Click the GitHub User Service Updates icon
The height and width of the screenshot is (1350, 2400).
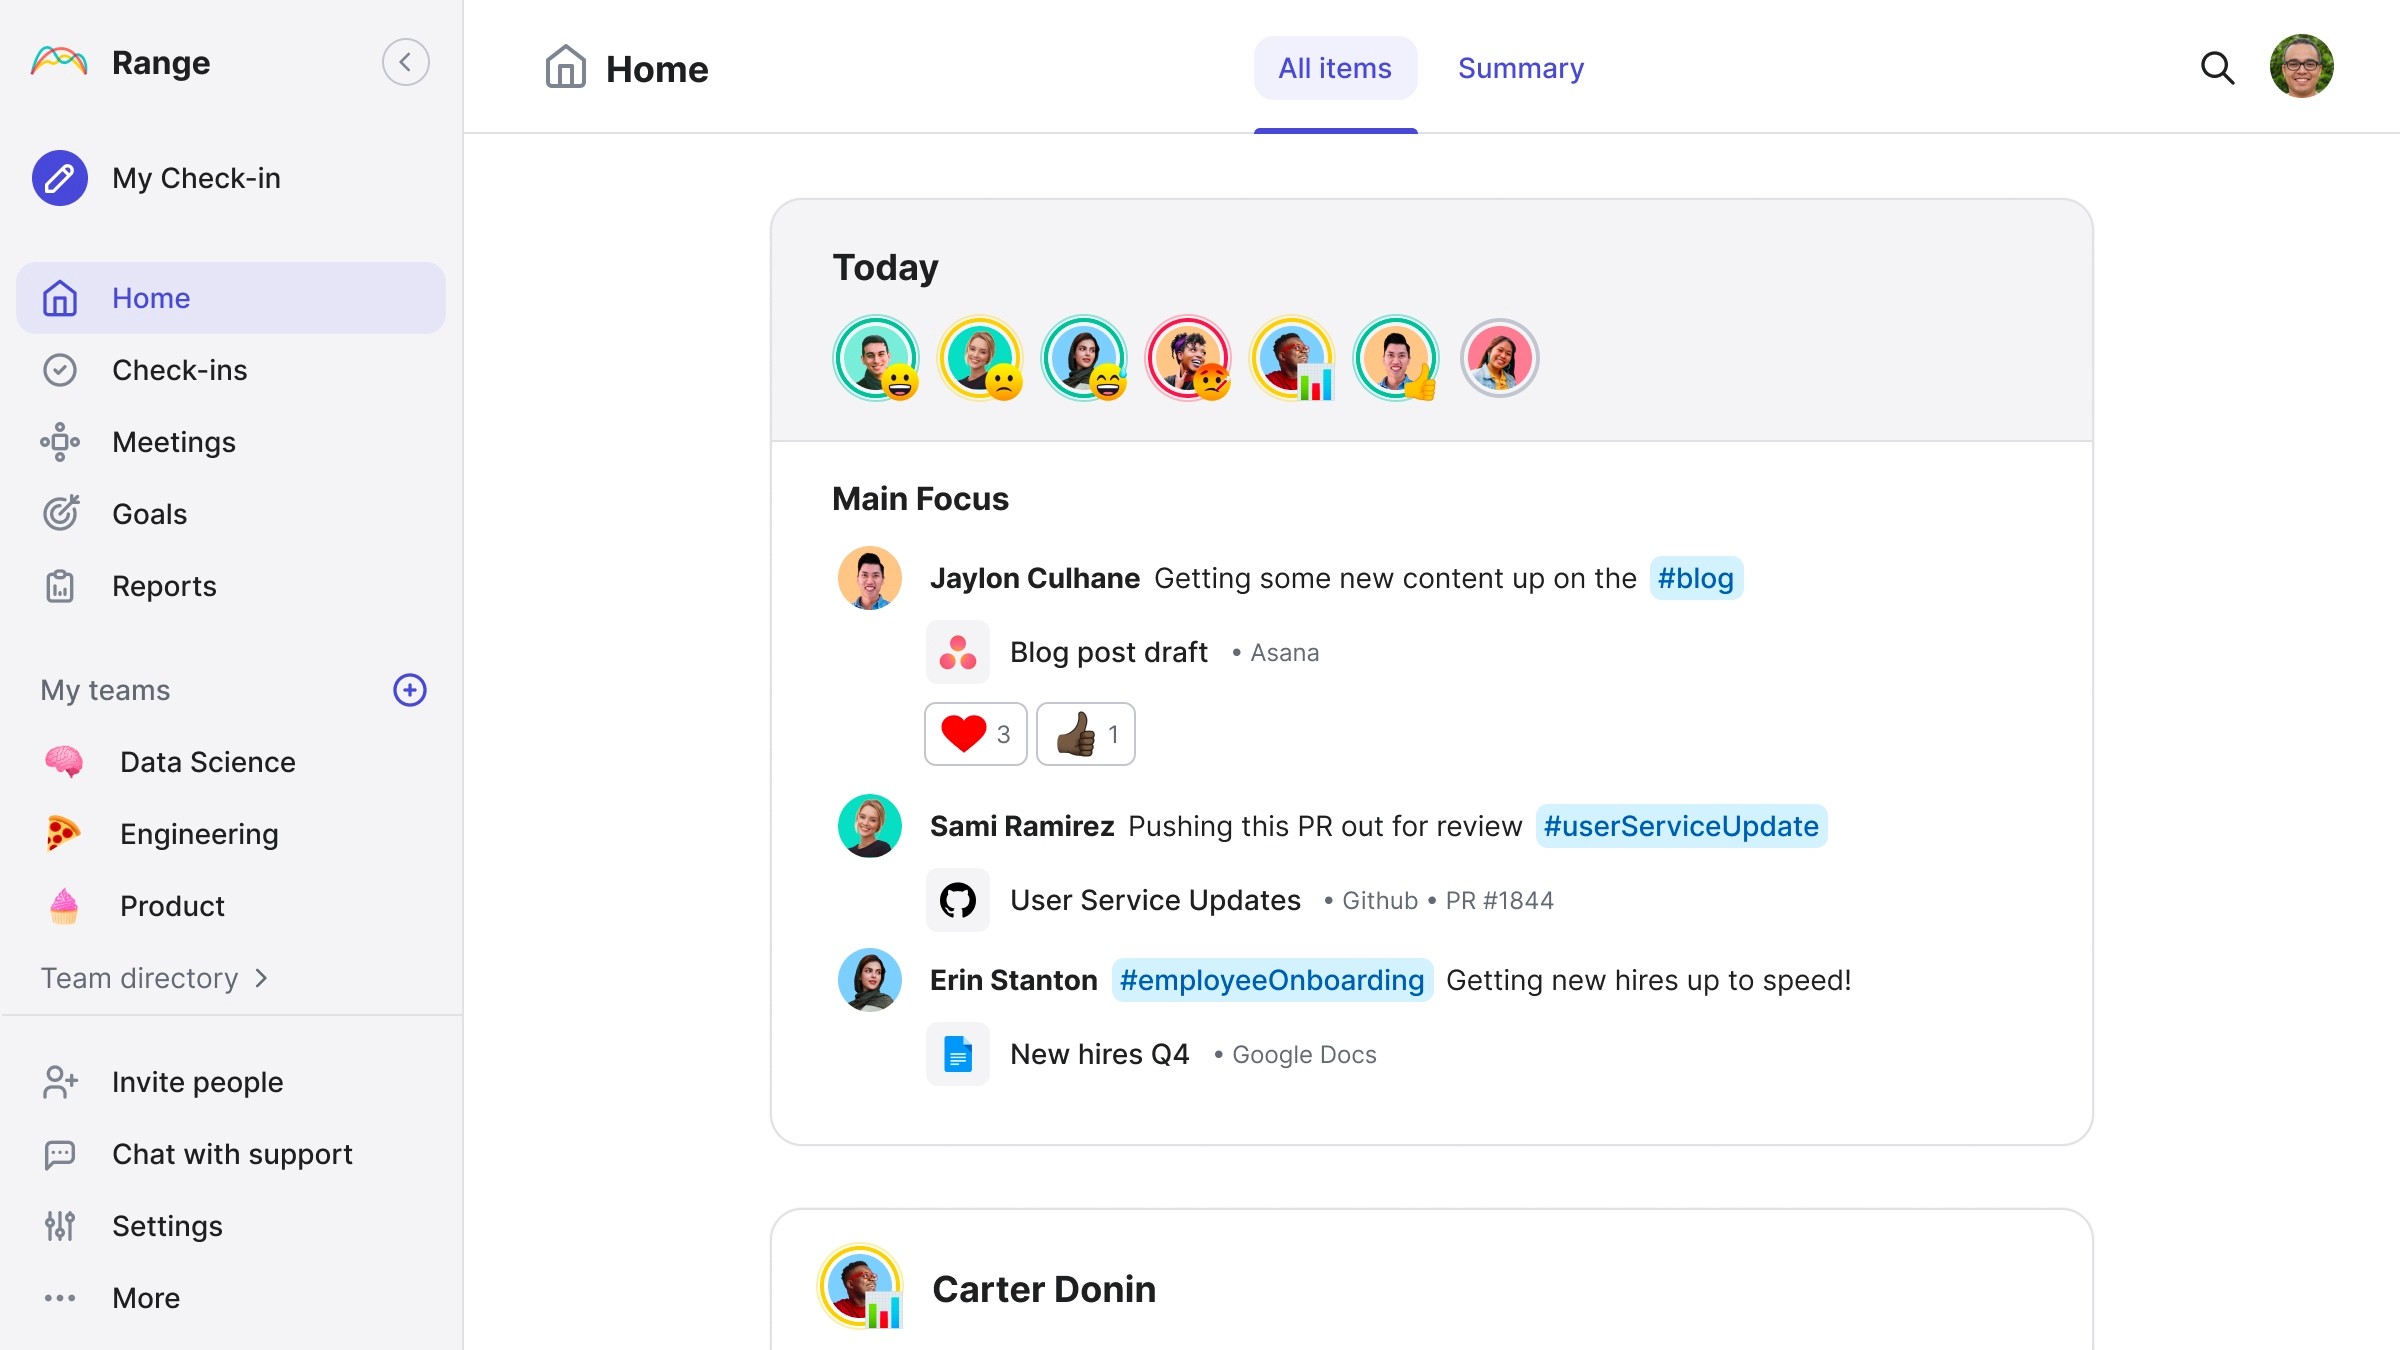tap(957, 900)
